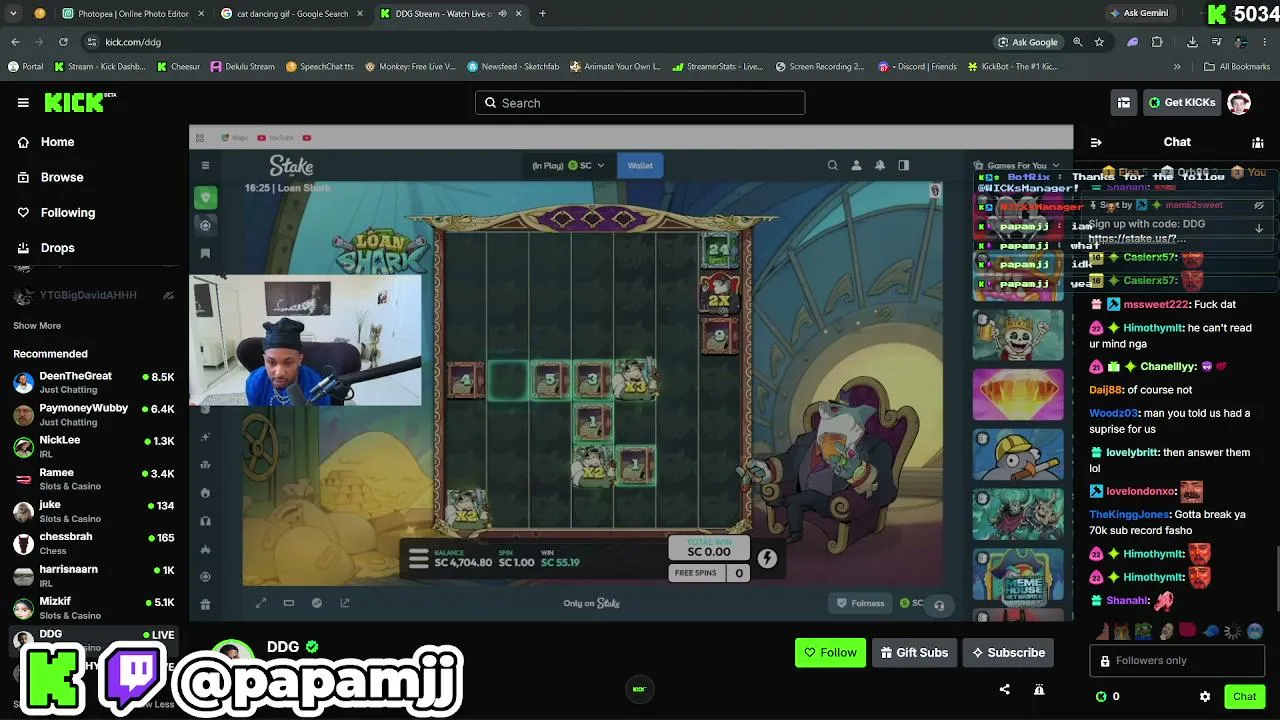This screenshot has height=720, width=1280.
Task: Focus the Kick search field
Action: pos(640,103)
